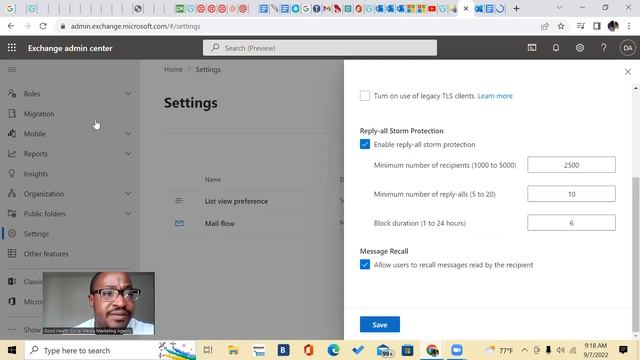Open the help question mark icon
The height and width of the screenshot is (360, 640).
pos(603,48)
